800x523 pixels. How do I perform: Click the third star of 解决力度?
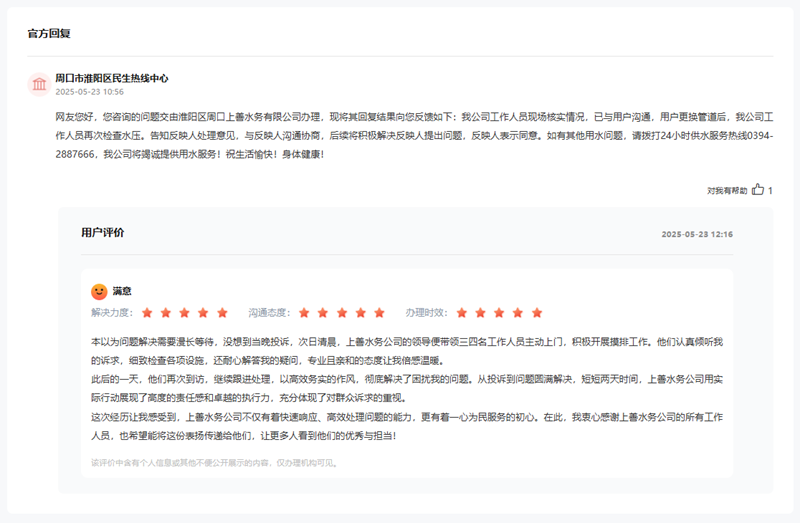click(184, 312)
